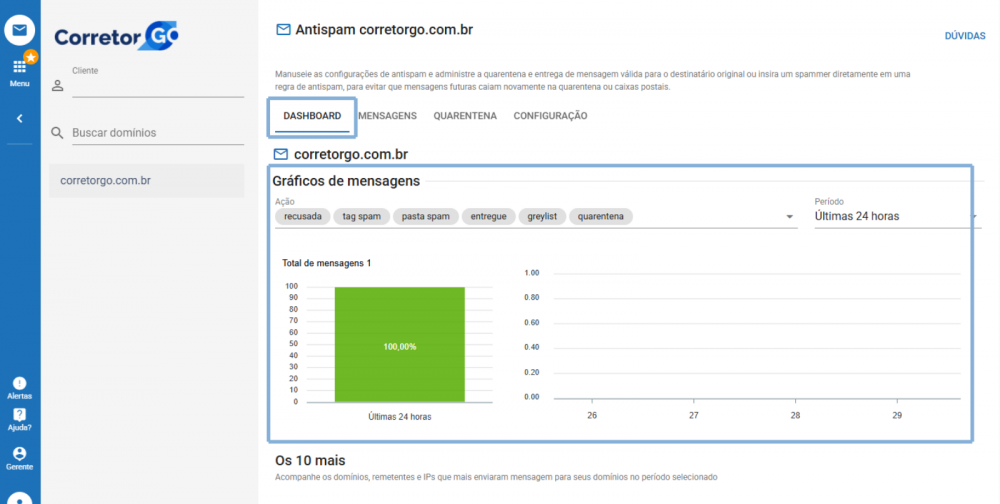Switch to the DASHBOARD tab
Image resolution: width=1000 pixels, height=504 pixels.
click(x=312, y=116)
